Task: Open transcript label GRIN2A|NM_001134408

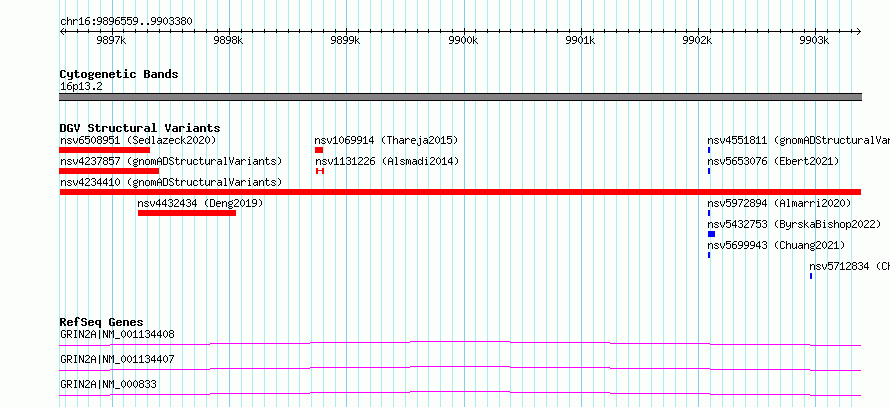Action: 117,334
